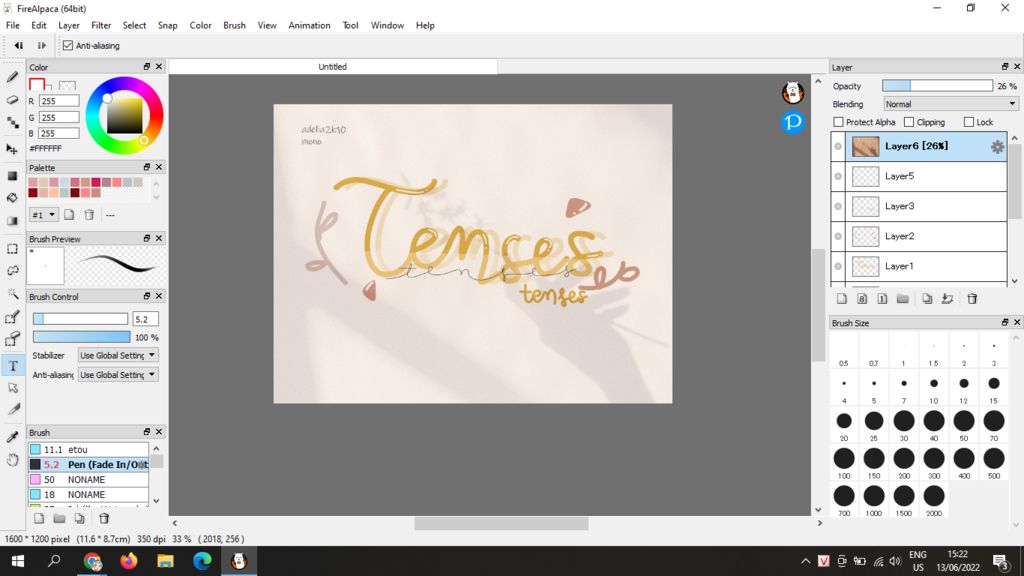Open the Filter menu
The height and width of the screenshot is (576, 1024).
point(101,25)
